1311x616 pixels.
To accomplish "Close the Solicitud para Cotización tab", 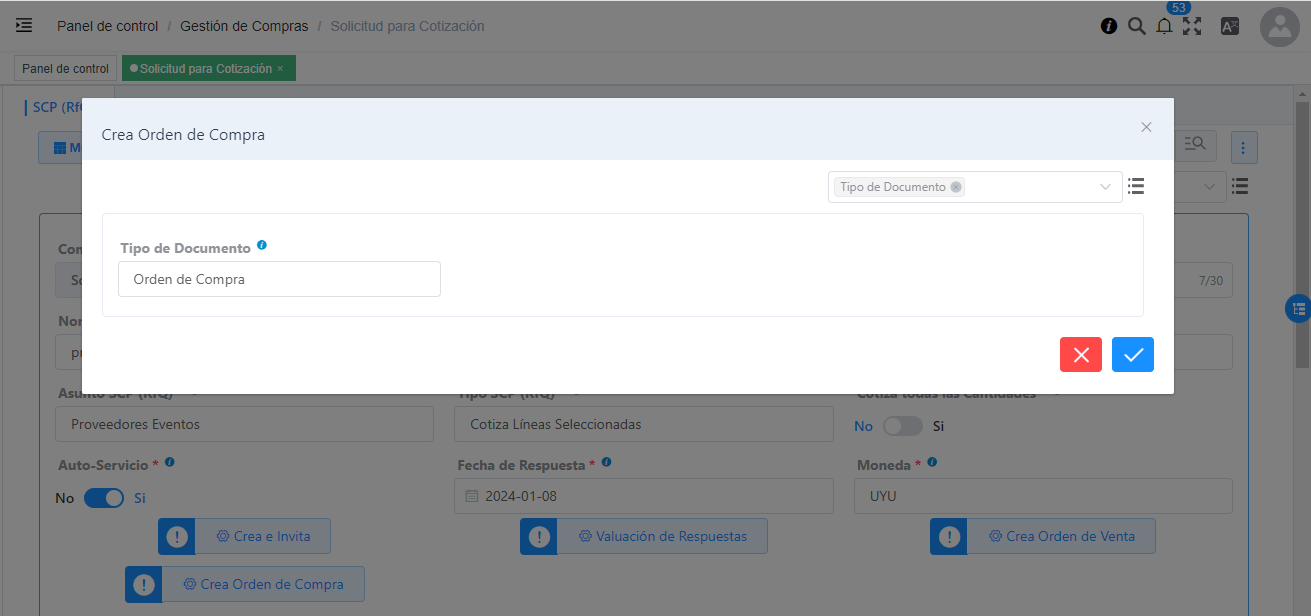I will pos(280,69).
